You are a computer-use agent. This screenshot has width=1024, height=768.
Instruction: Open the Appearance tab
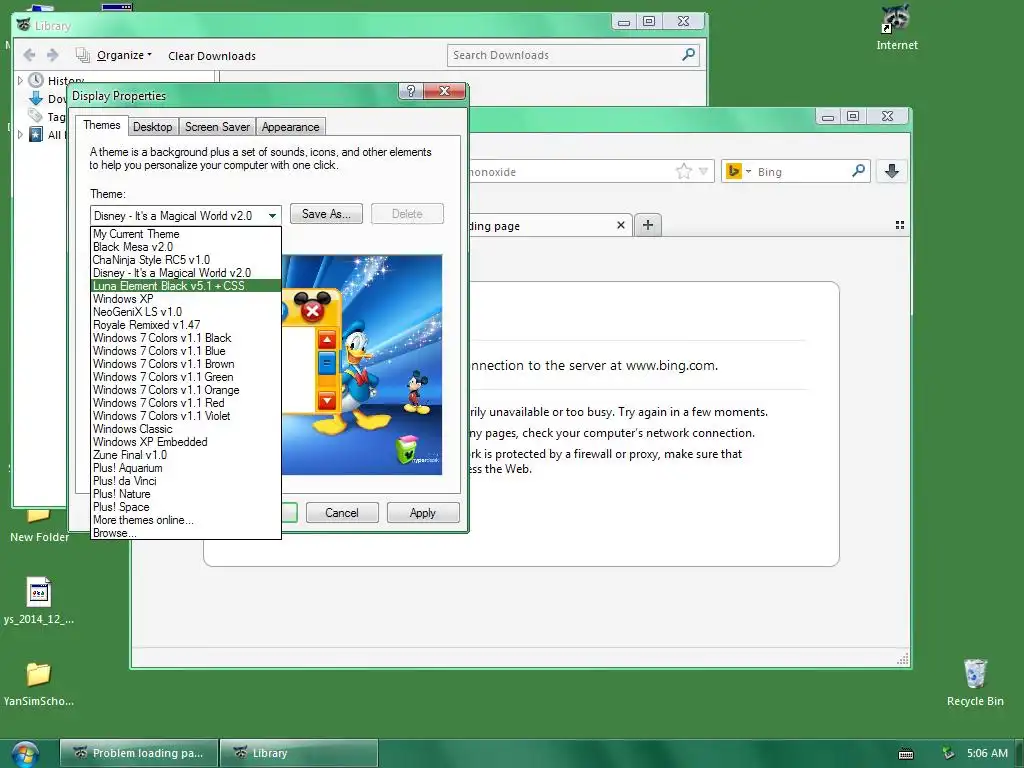(291, 127)
